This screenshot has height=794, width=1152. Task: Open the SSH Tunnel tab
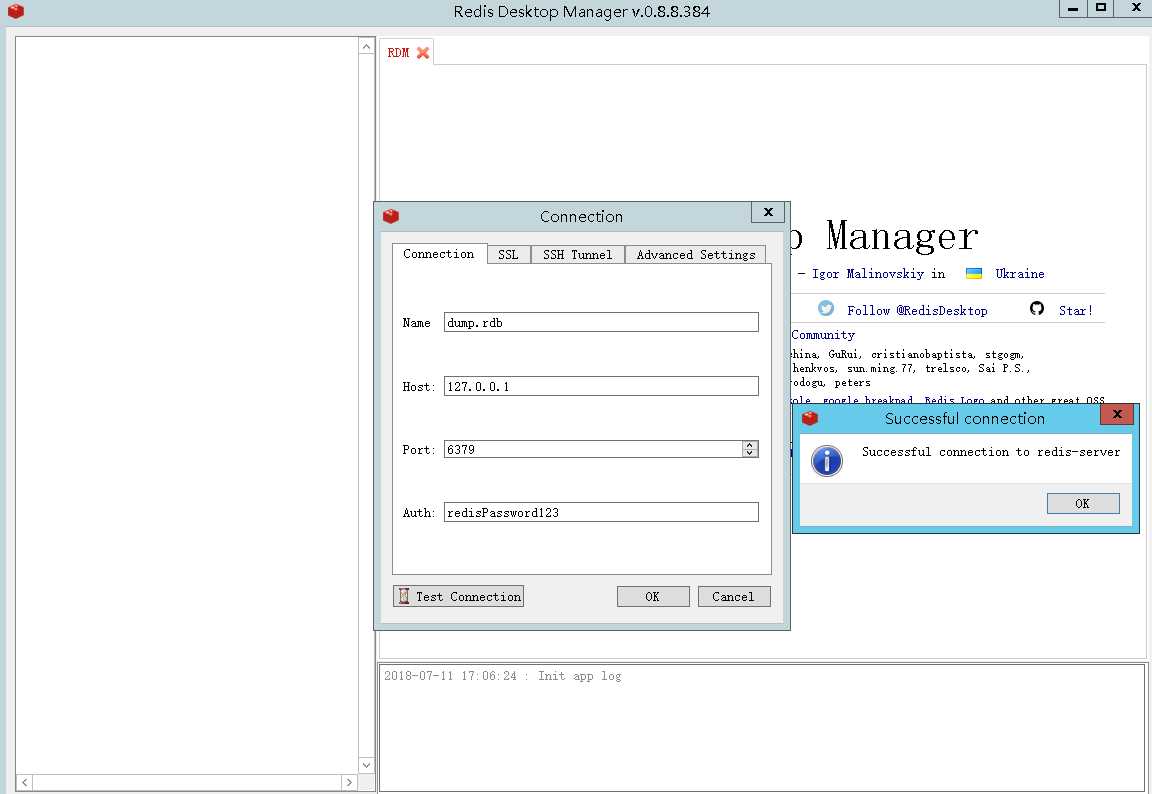(577, 254)
